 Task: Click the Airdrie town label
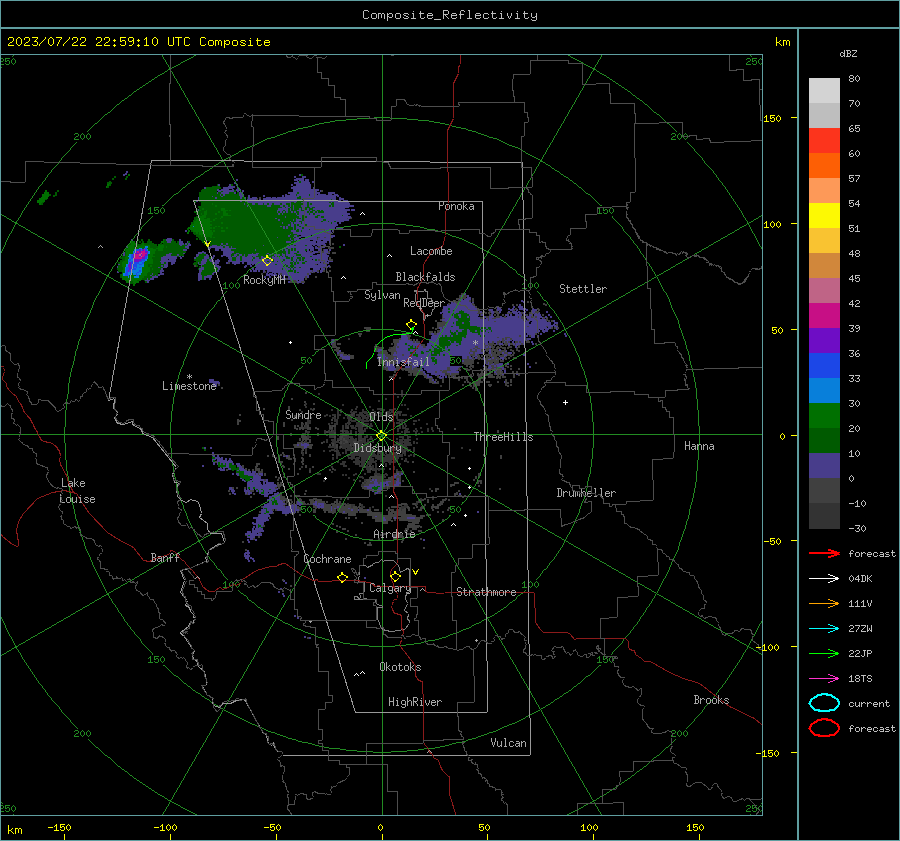coord(394,534)
